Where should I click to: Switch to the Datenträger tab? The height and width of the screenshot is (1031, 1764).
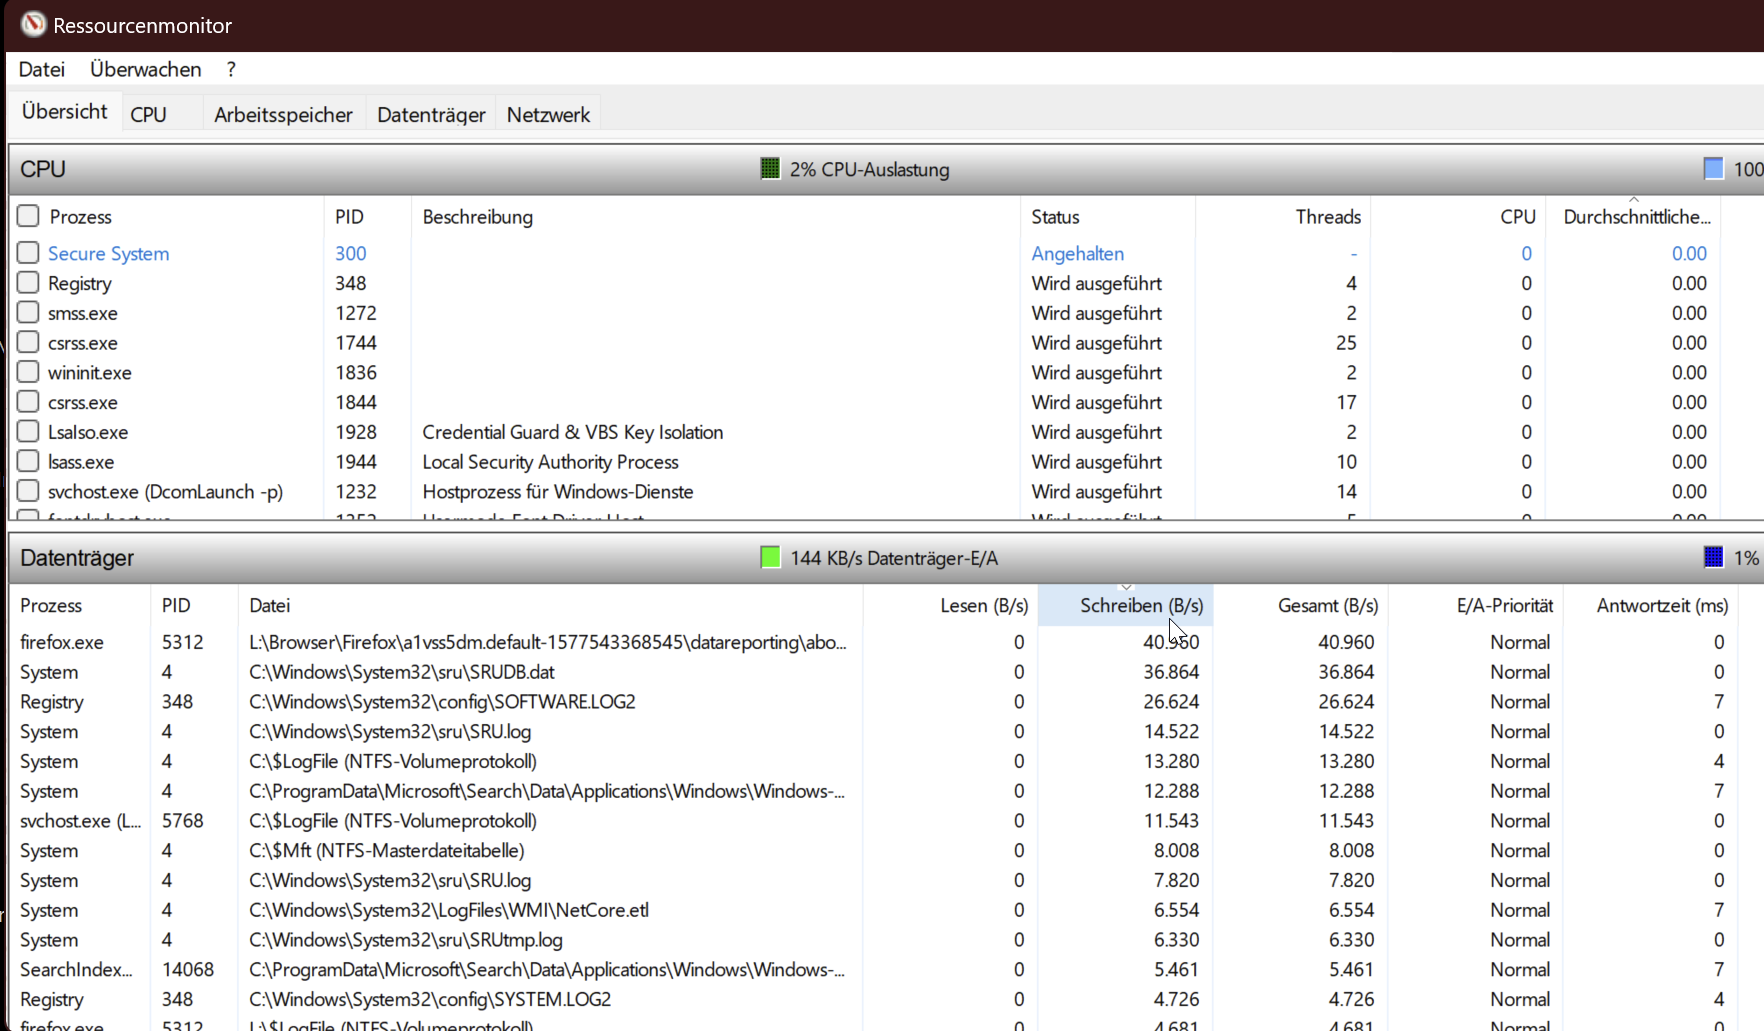(x=431, y=114)
